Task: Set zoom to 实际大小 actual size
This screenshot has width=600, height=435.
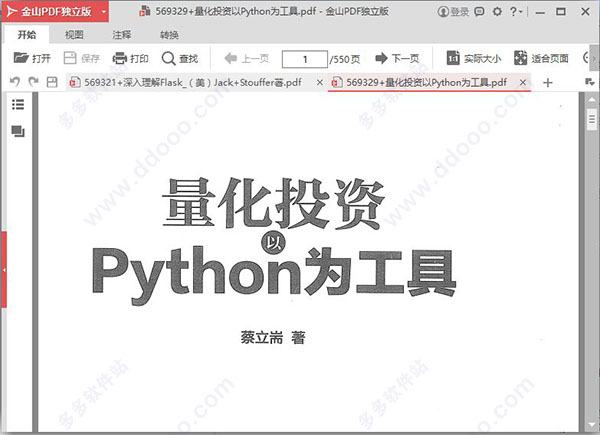Action: click(474, 58)
